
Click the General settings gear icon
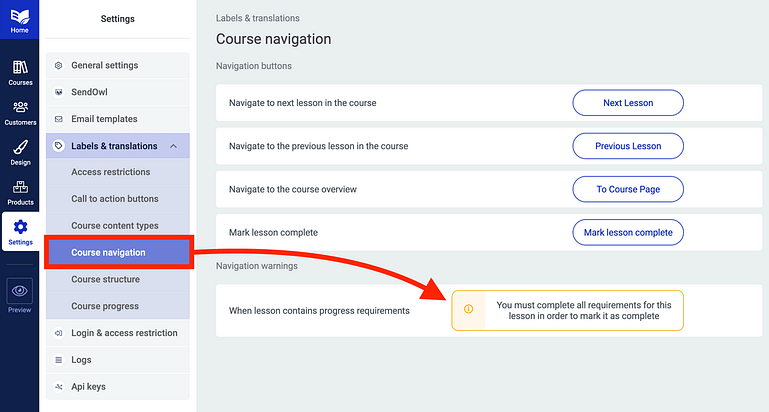coord(59,65)
